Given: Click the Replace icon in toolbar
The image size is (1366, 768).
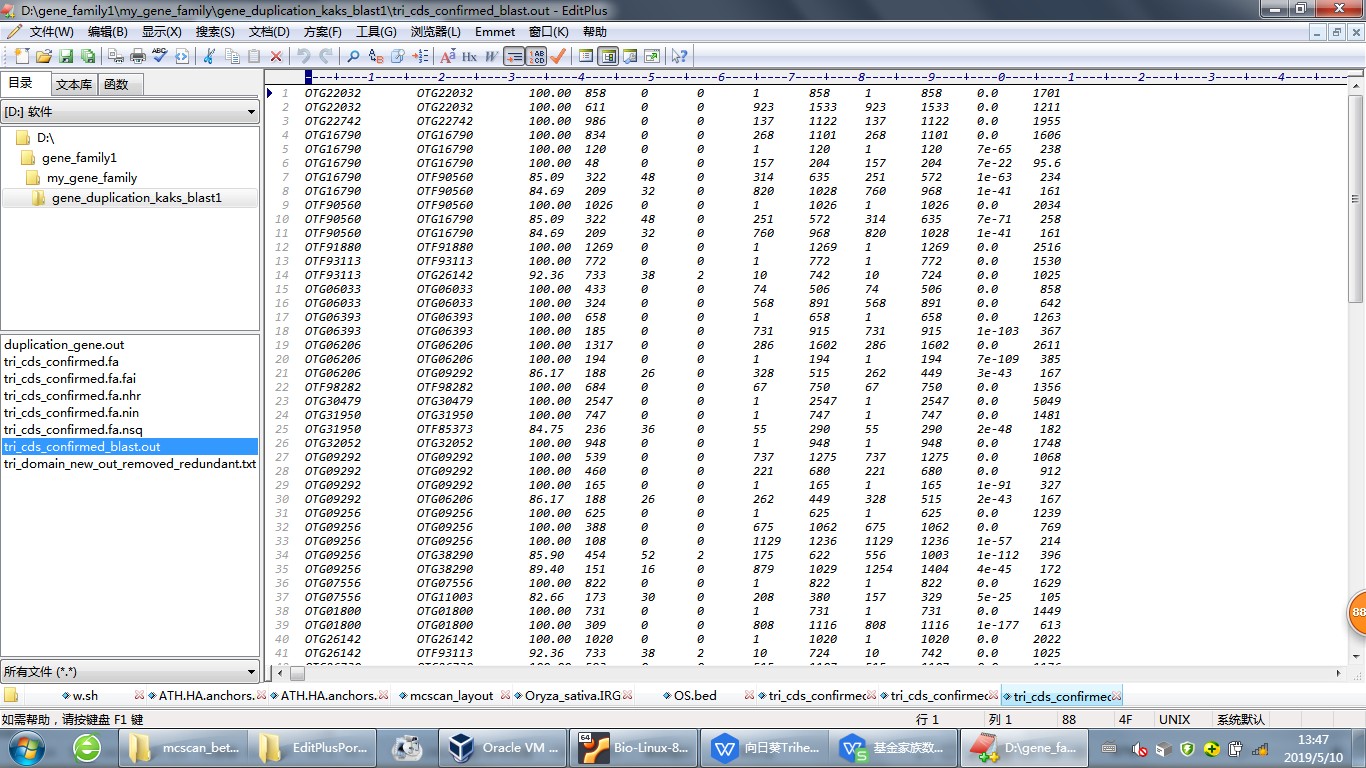Looking at the screenshot, I should coord(376,57).
